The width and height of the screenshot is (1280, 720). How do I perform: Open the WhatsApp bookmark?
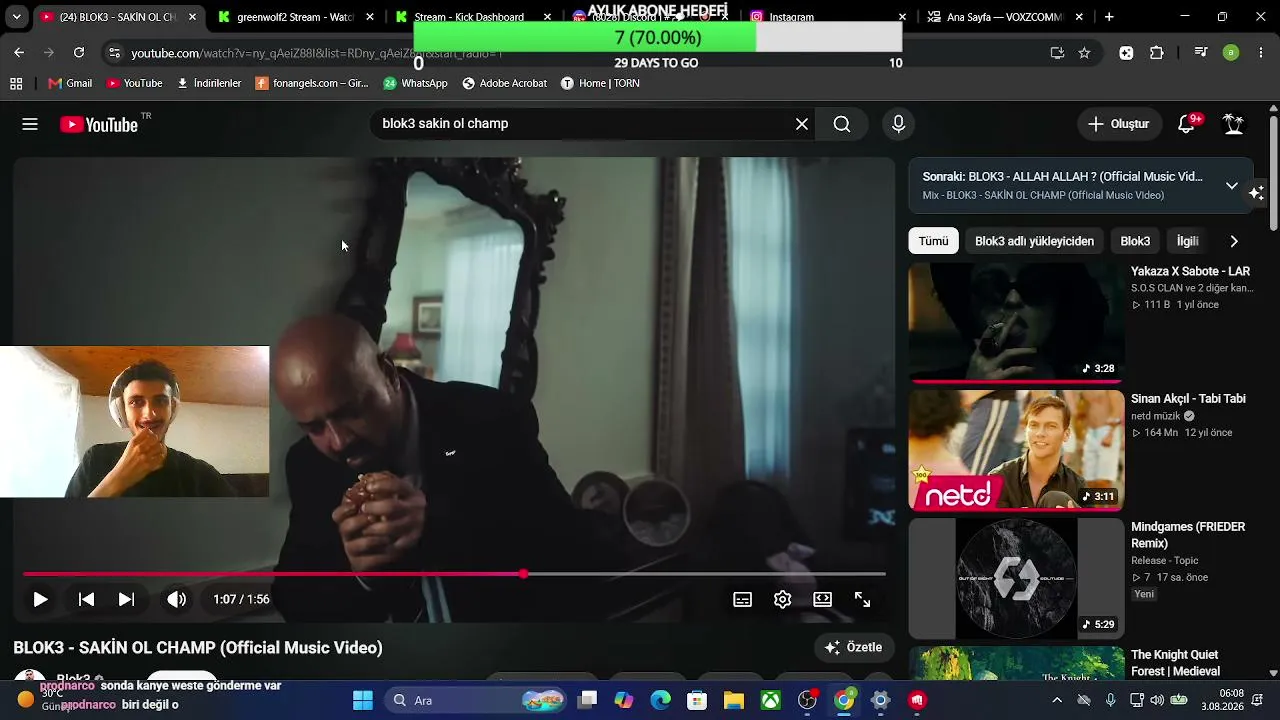pyautogui.click(x=416, y=84)
